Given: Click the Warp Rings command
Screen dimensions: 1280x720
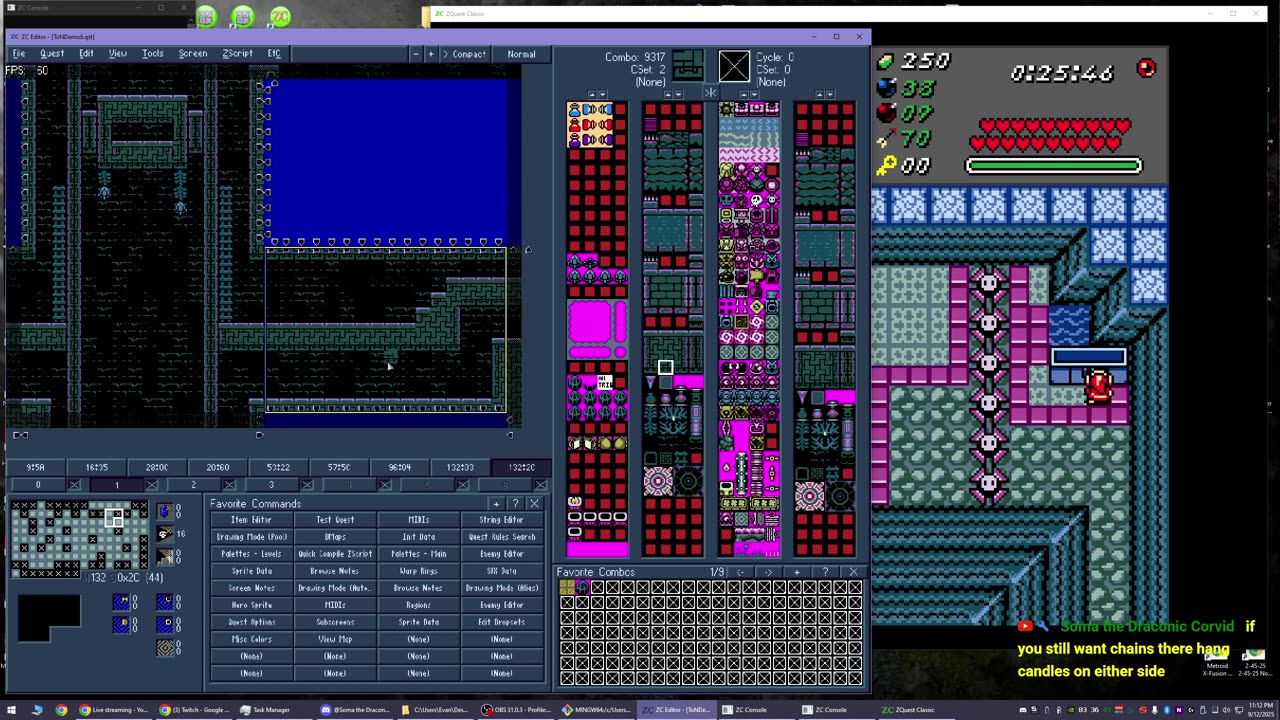Looking at the screenshot, I should [418, 571].
